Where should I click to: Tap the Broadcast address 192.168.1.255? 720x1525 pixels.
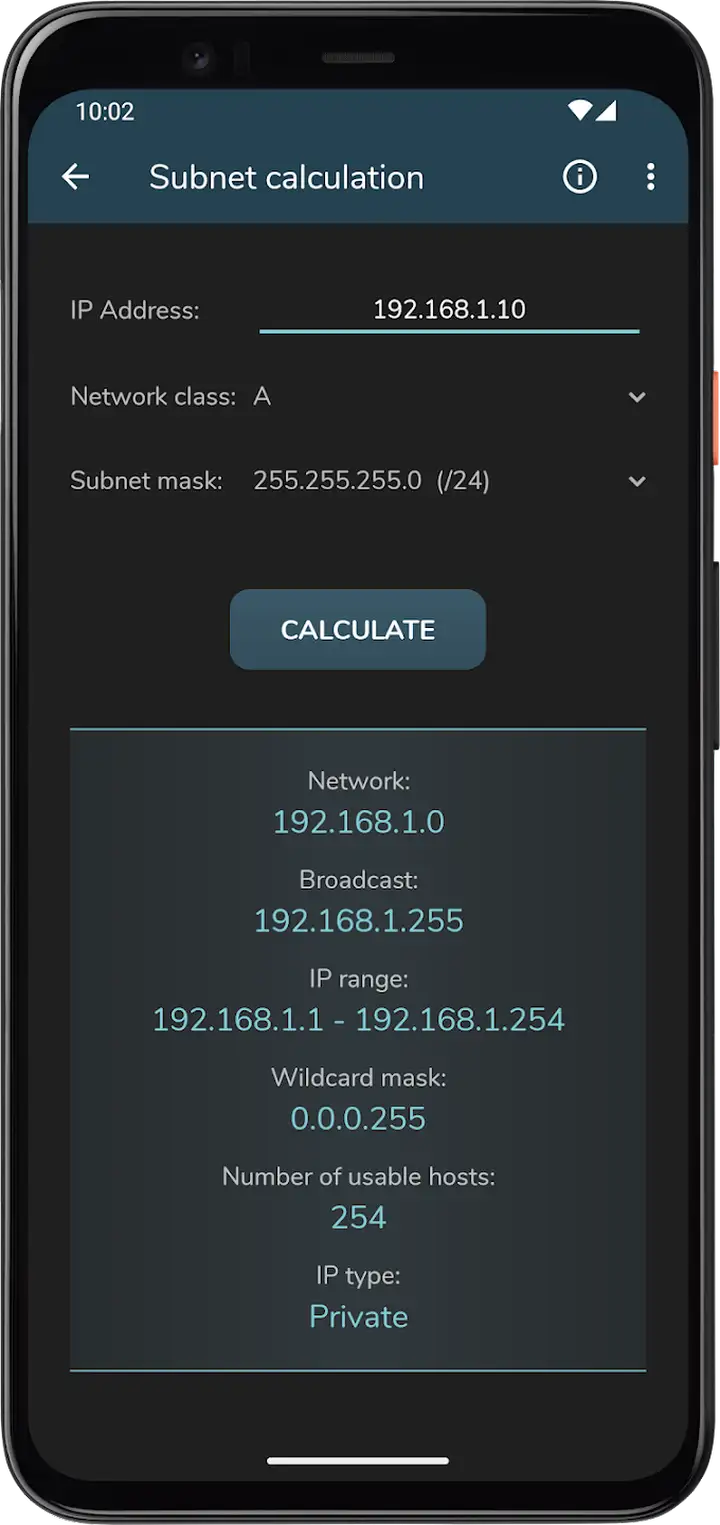tap(358, 920)
